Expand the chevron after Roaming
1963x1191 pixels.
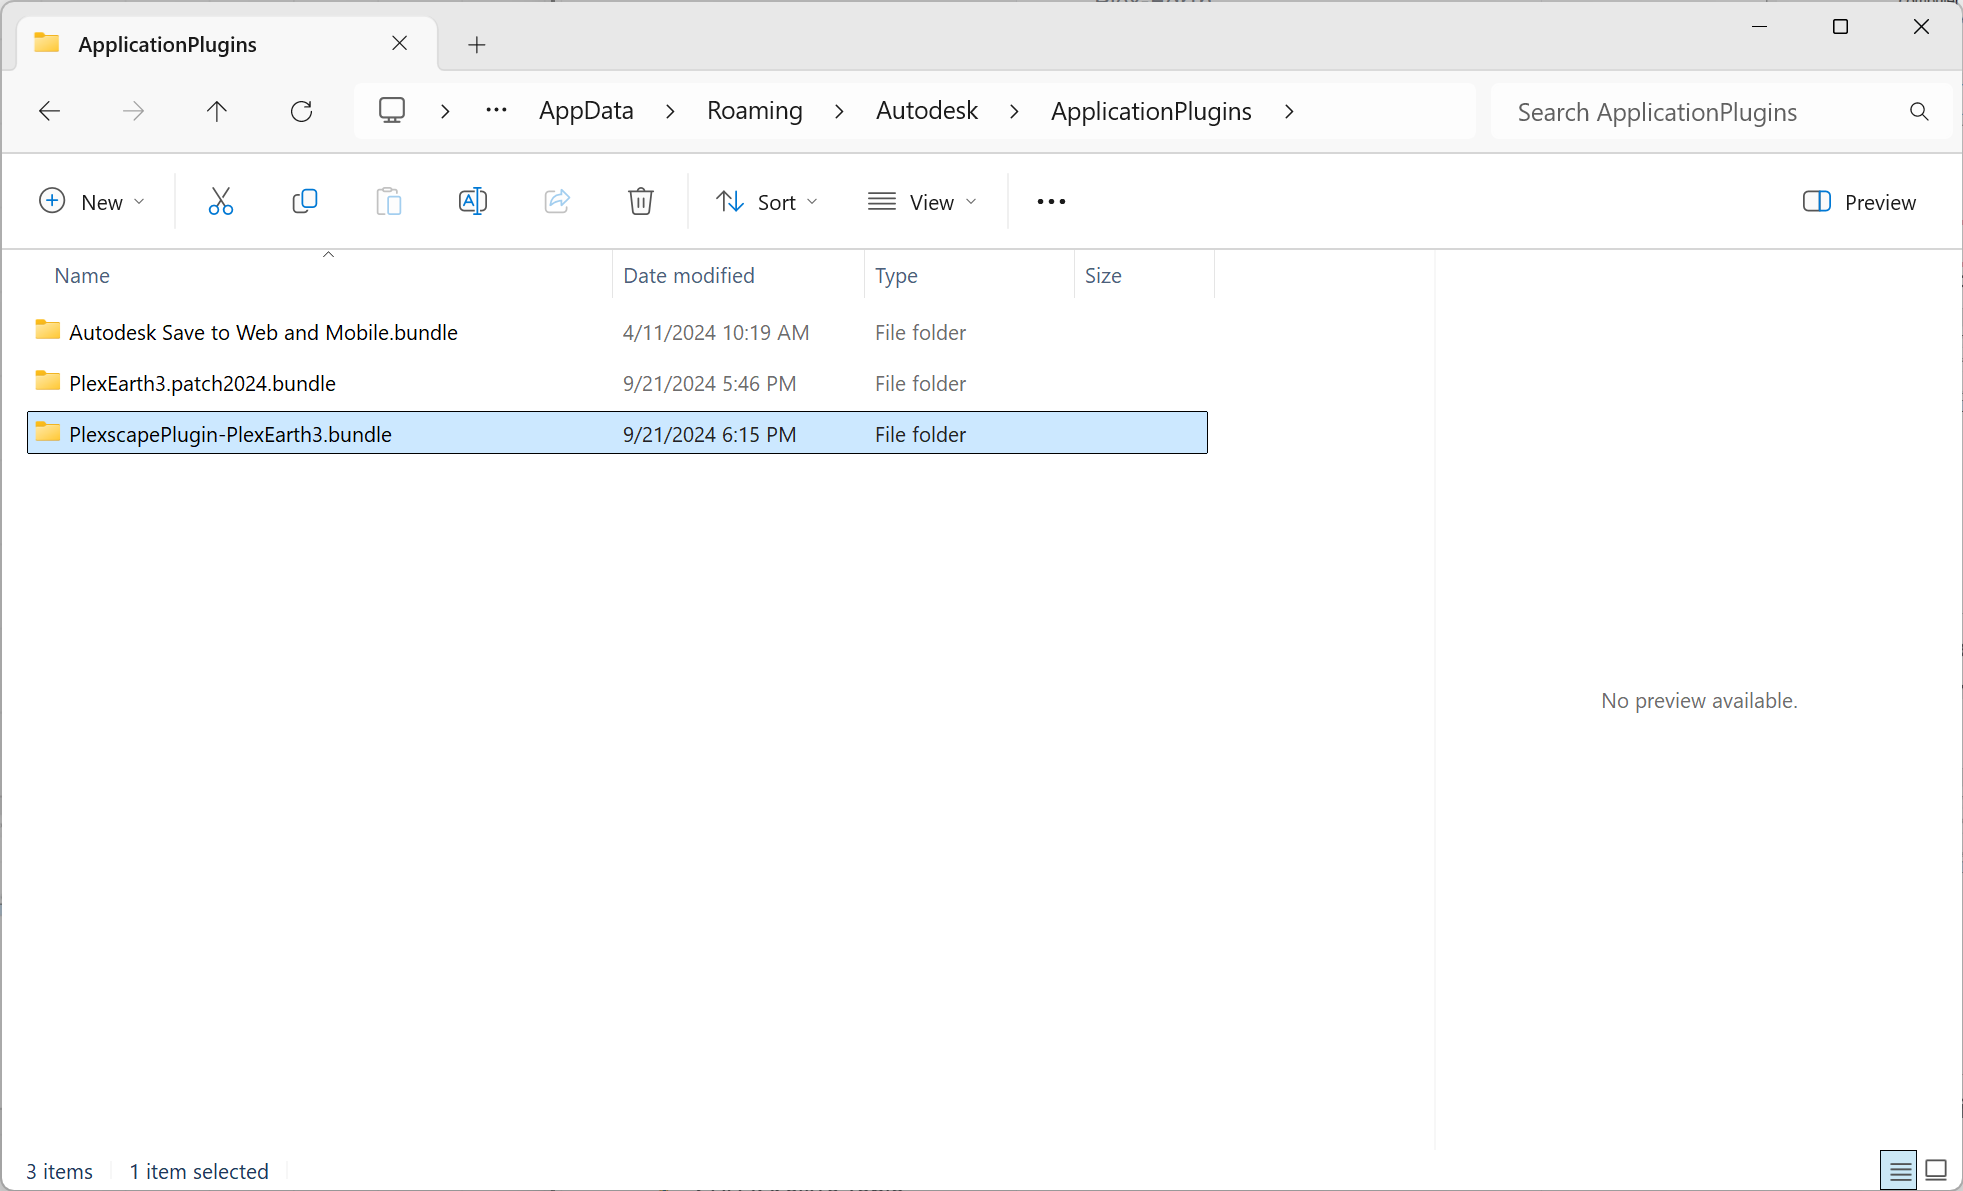pos(839,111)
